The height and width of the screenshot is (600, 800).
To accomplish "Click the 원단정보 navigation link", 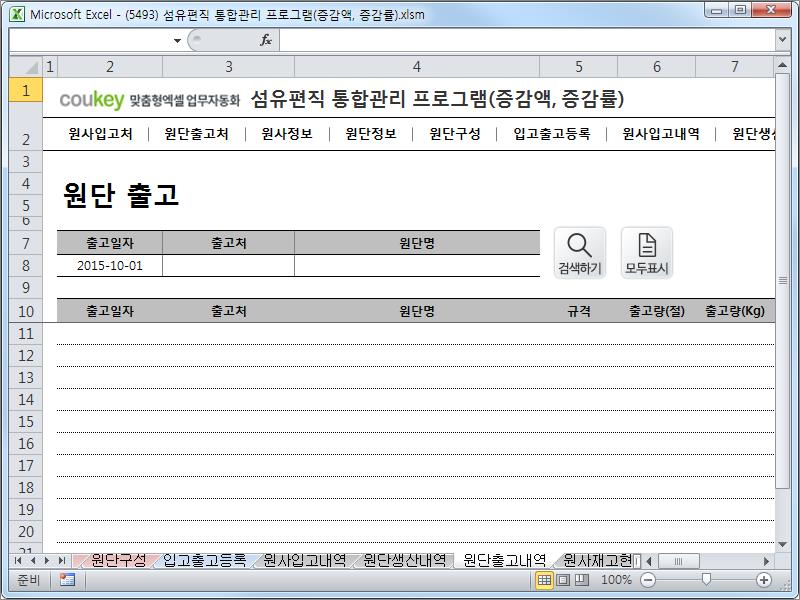I will click(x=371, y=134).
